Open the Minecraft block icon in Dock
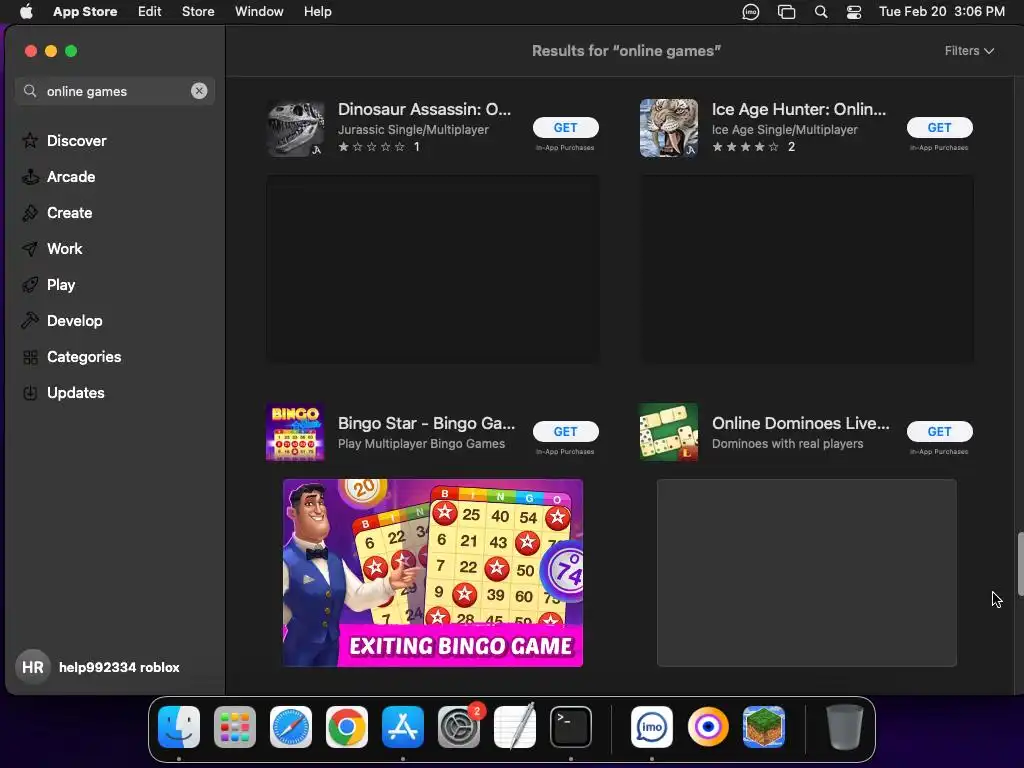Screen dimensions: 1024x768 click(764, 727)
